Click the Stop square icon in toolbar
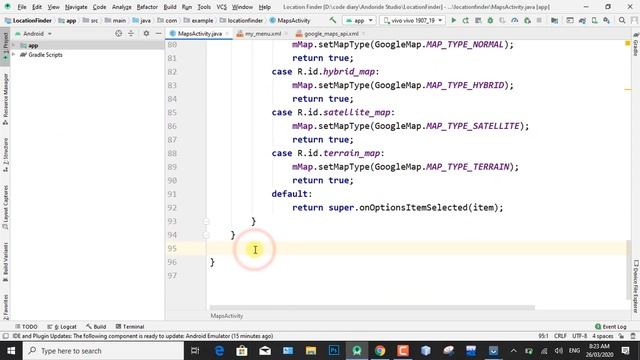Image resolution: width=640 pixels, height=360 pixels. (539, 20)
